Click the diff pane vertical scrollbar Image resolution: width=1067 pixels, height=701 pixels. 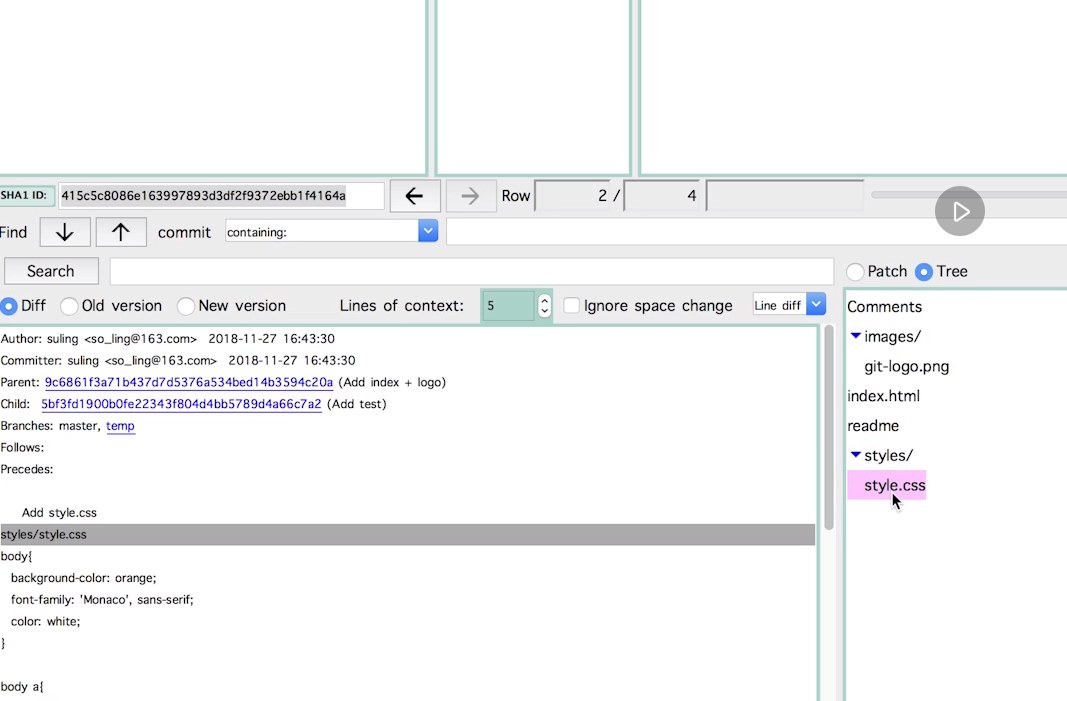(x=828, y=427)
